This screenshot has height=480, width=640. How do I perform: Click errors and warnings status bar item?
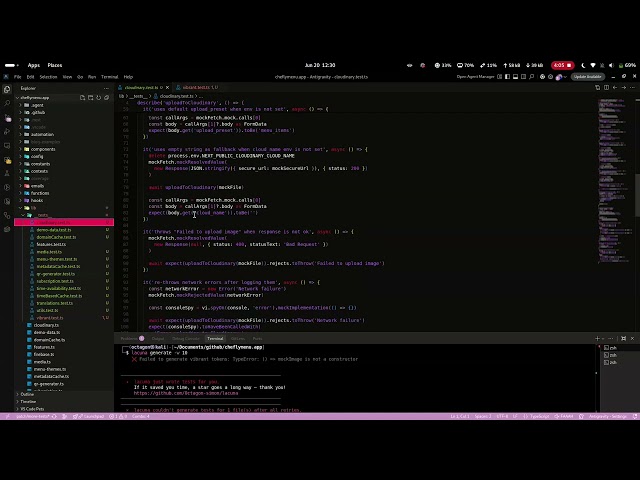pyautogui.click(x=119, y=416)
